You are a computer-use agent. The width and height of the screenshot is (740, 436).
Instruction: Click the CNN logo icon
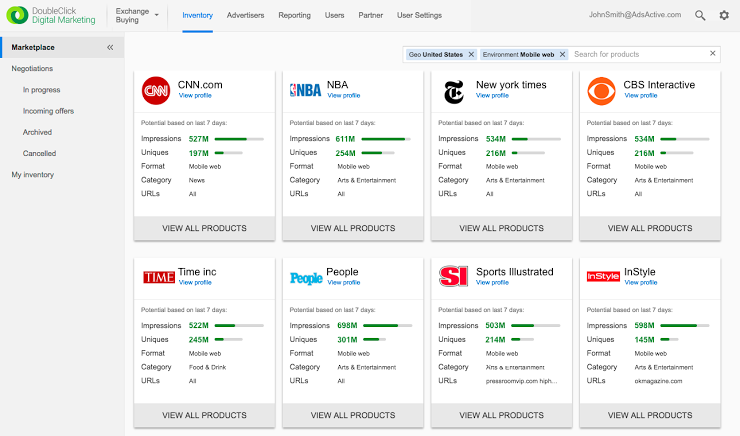click(x=156, y=90)
